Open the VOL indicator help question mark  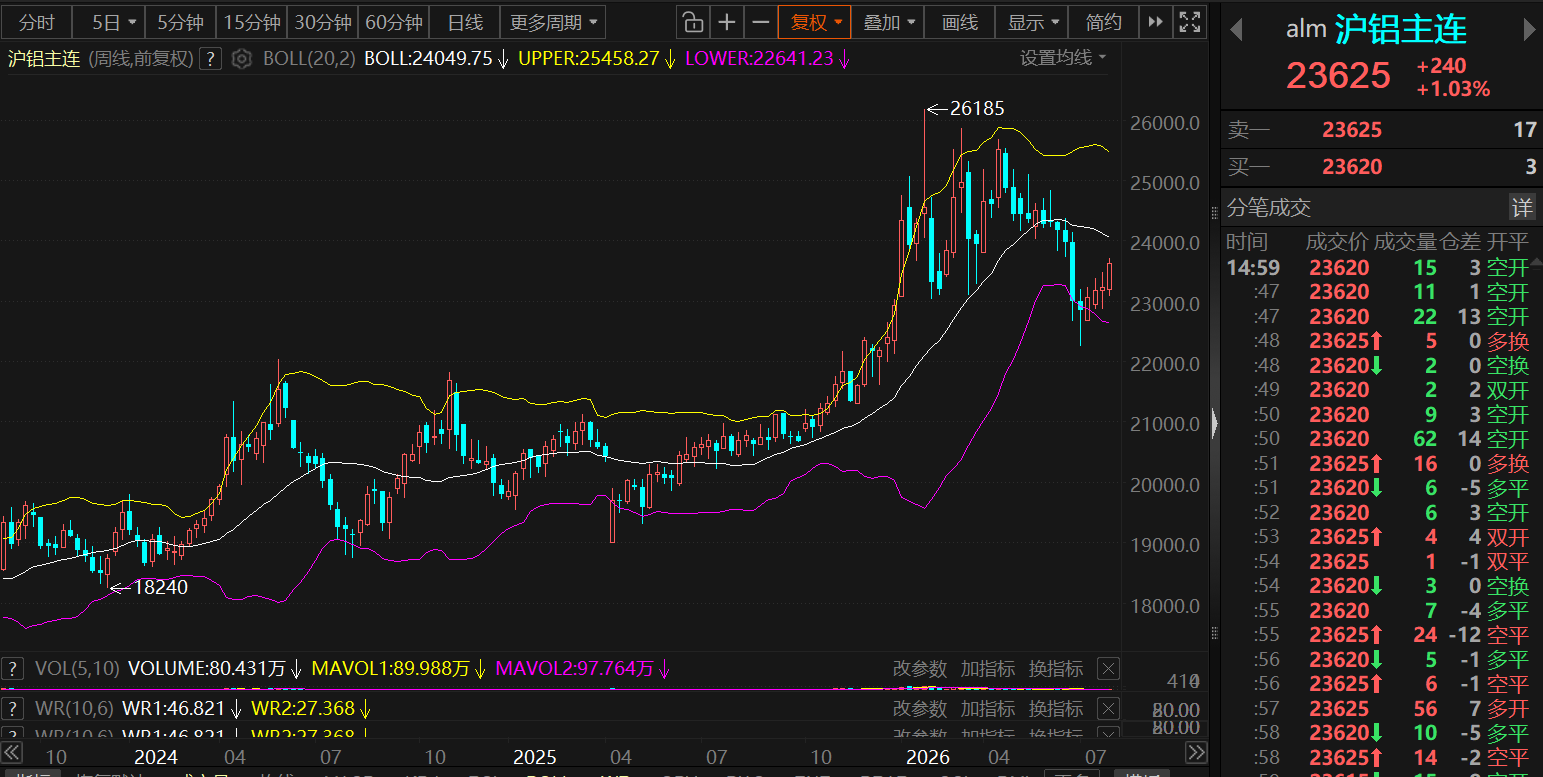14,669
